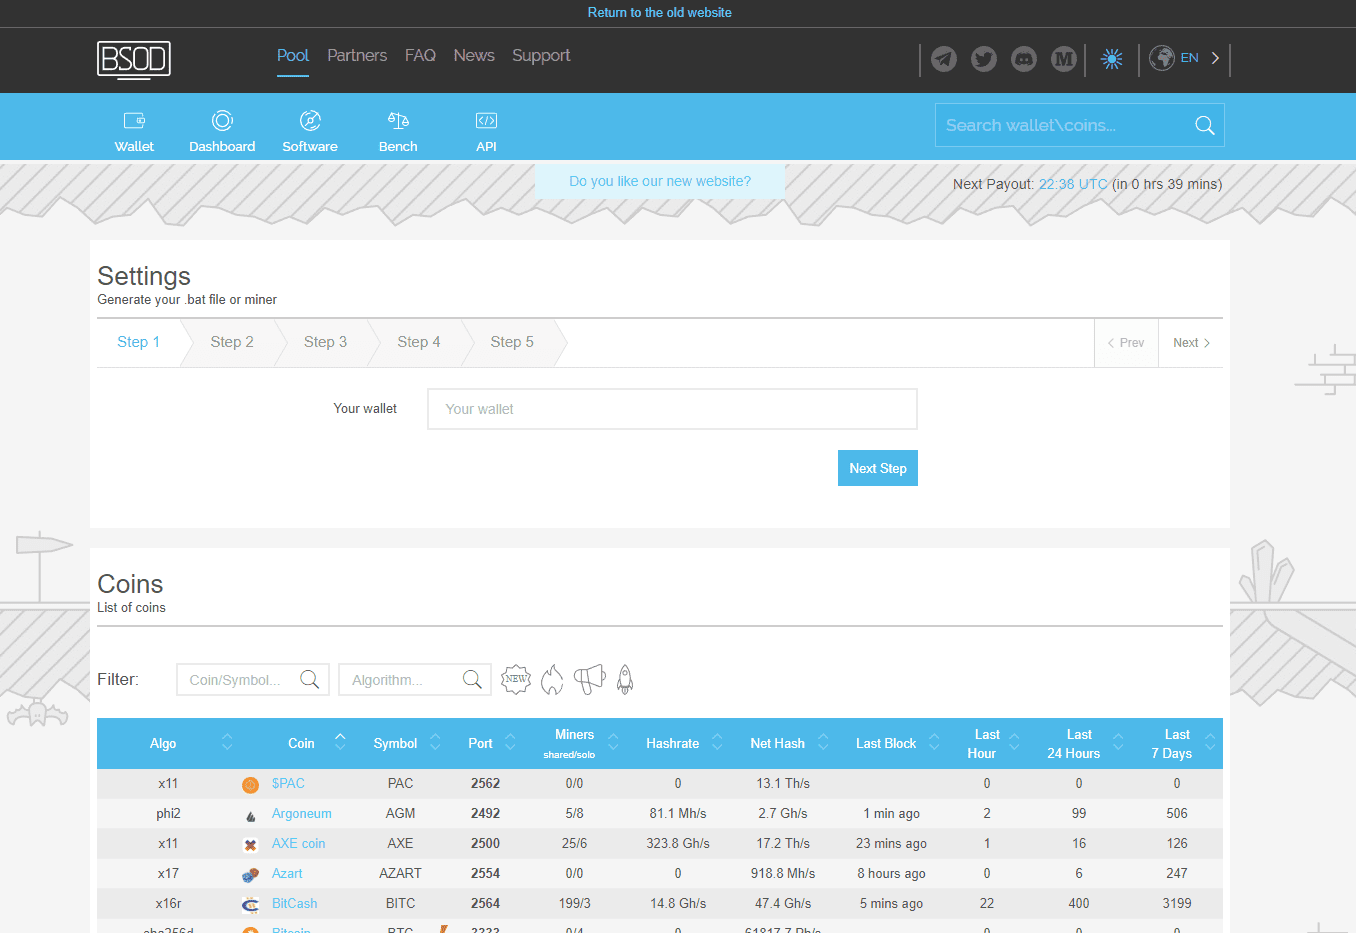
Task: Click the AXE coin logo icon
Action: click(x=250, y=845)
